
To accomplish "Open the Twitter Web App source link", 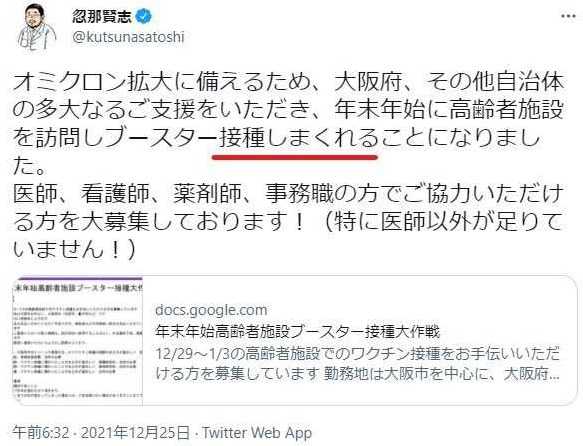I will pos(257,433).
